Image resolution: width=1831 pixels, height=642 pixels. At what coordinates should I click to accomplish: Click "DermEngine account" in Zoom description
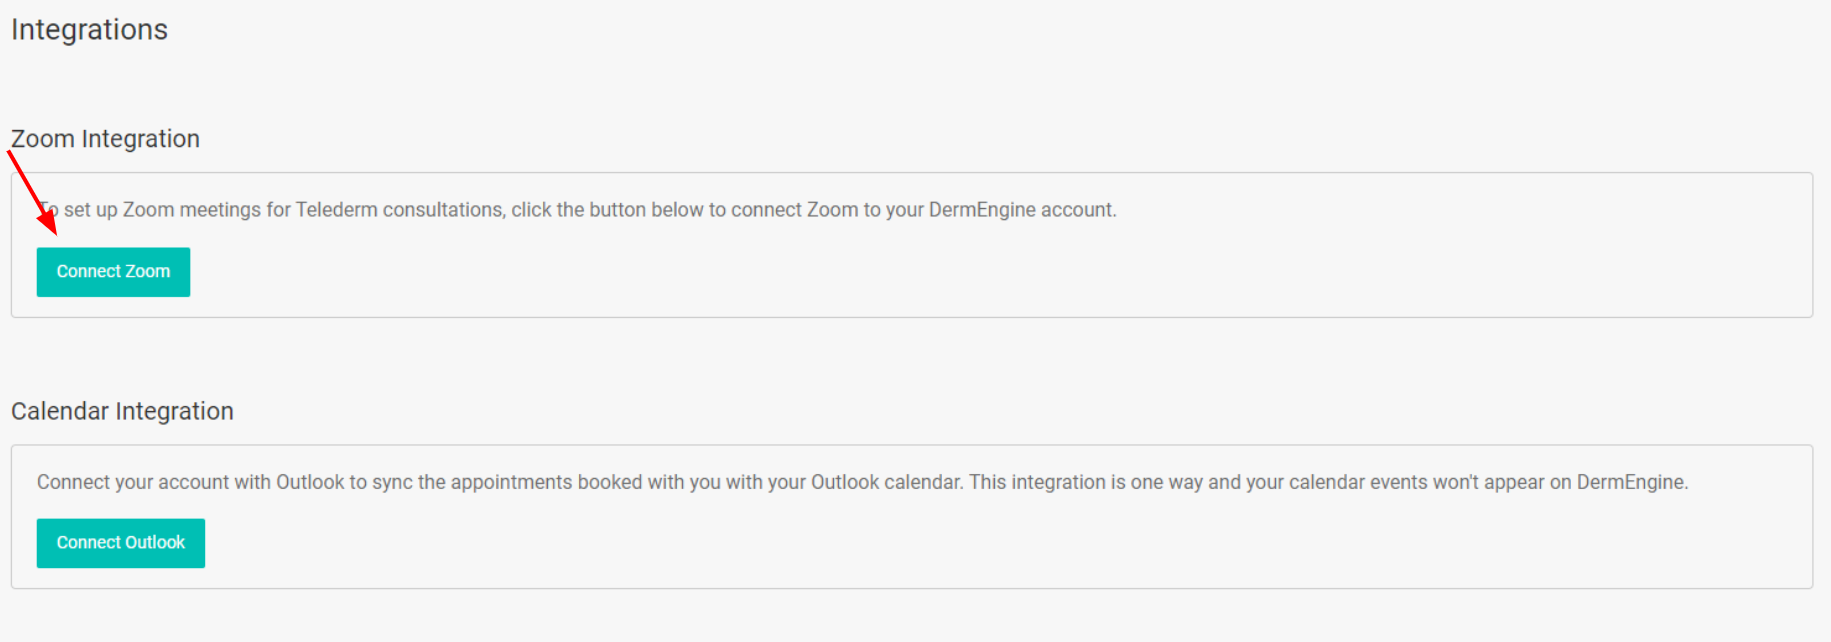(1020, 210)
